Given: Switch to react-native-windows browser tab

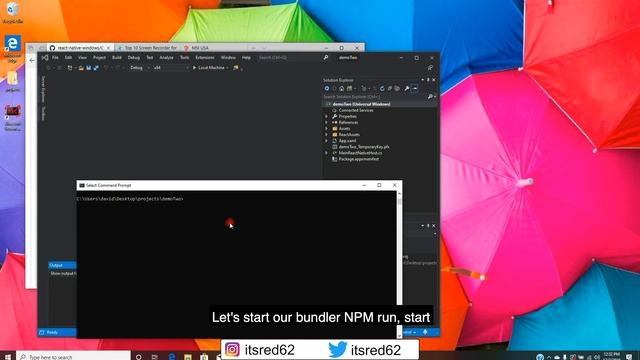Looking at the screenshot, I should pyautogui.click(x=80, y=48).
